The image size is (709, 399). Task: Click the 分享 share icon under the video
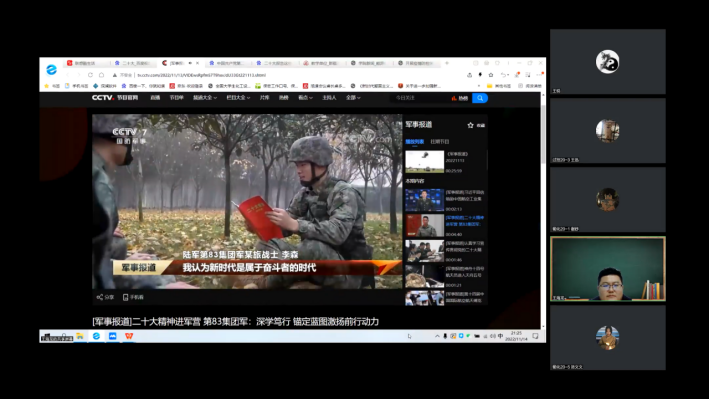99,297
